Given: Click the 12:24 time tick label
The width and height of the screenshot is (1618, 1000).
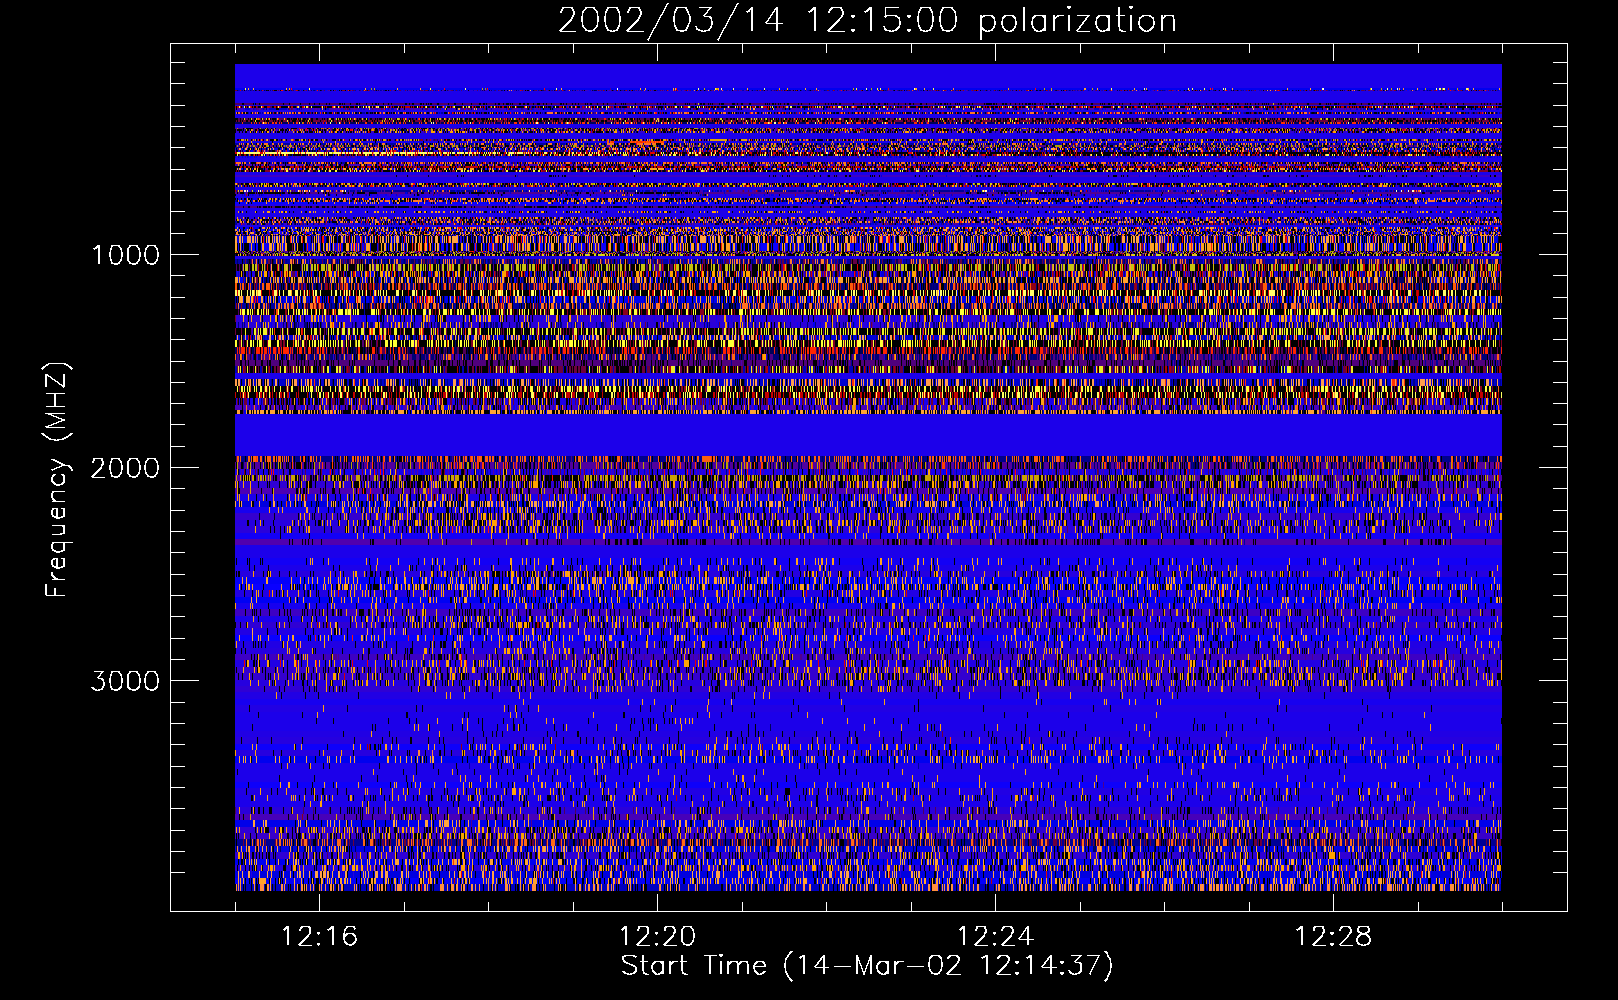Looking at the screenshot, I should click(995, 937).
